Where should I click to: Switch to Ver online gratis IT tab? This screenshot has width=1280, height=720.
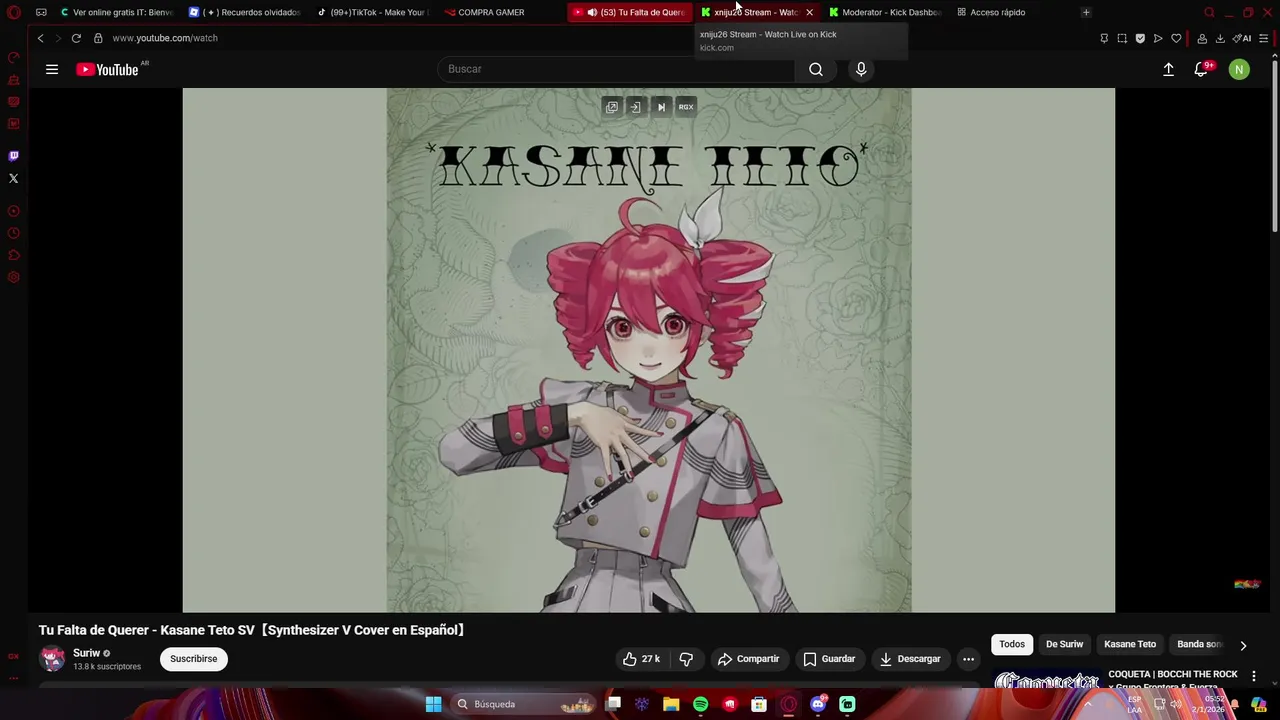click(117, 12)
